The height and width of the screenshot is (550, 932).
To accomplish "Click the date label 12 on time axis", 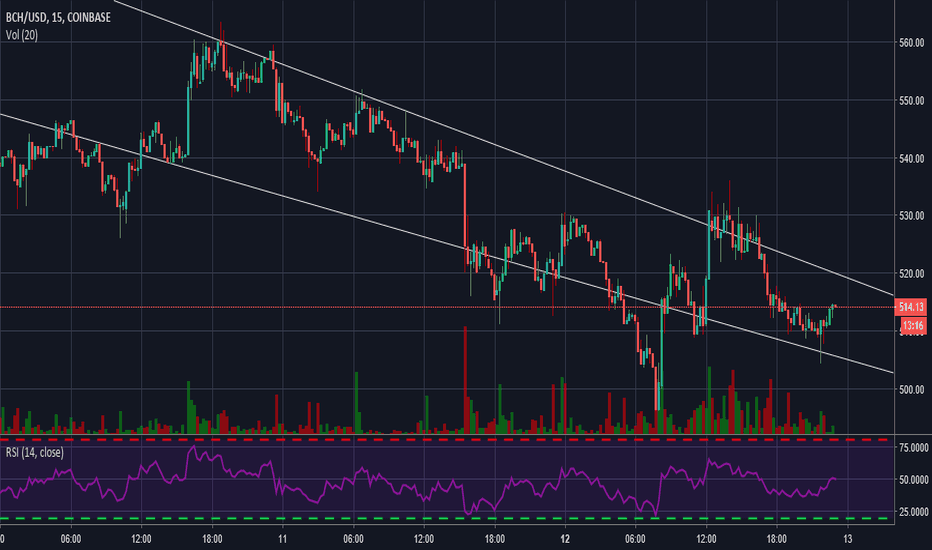I will [565, 539].
